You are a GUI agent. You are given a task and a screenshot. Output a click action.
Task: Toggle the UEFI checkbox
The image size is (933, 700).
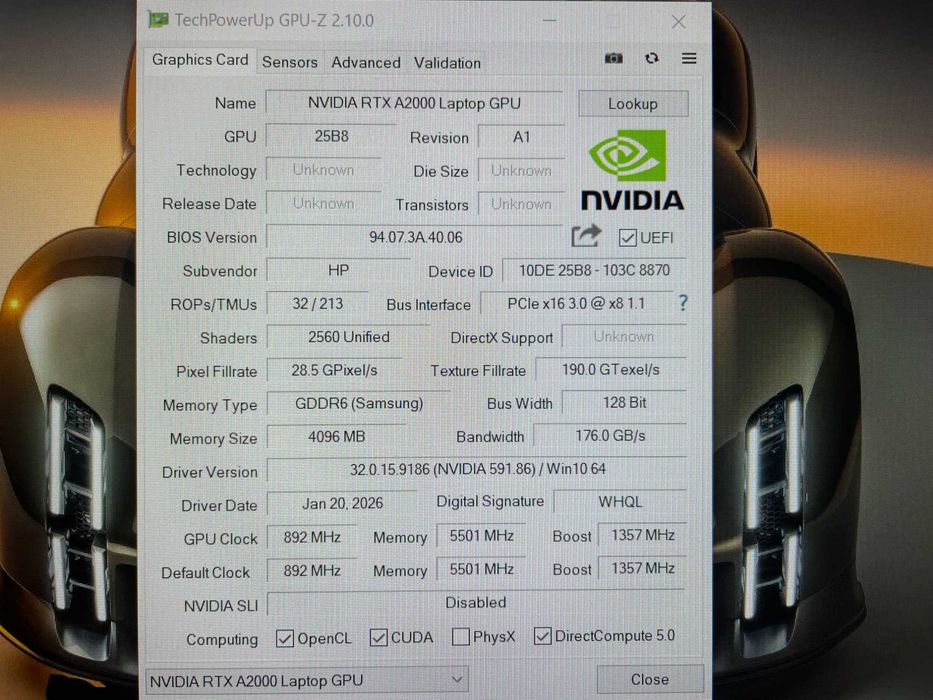[x=627, y=238]
